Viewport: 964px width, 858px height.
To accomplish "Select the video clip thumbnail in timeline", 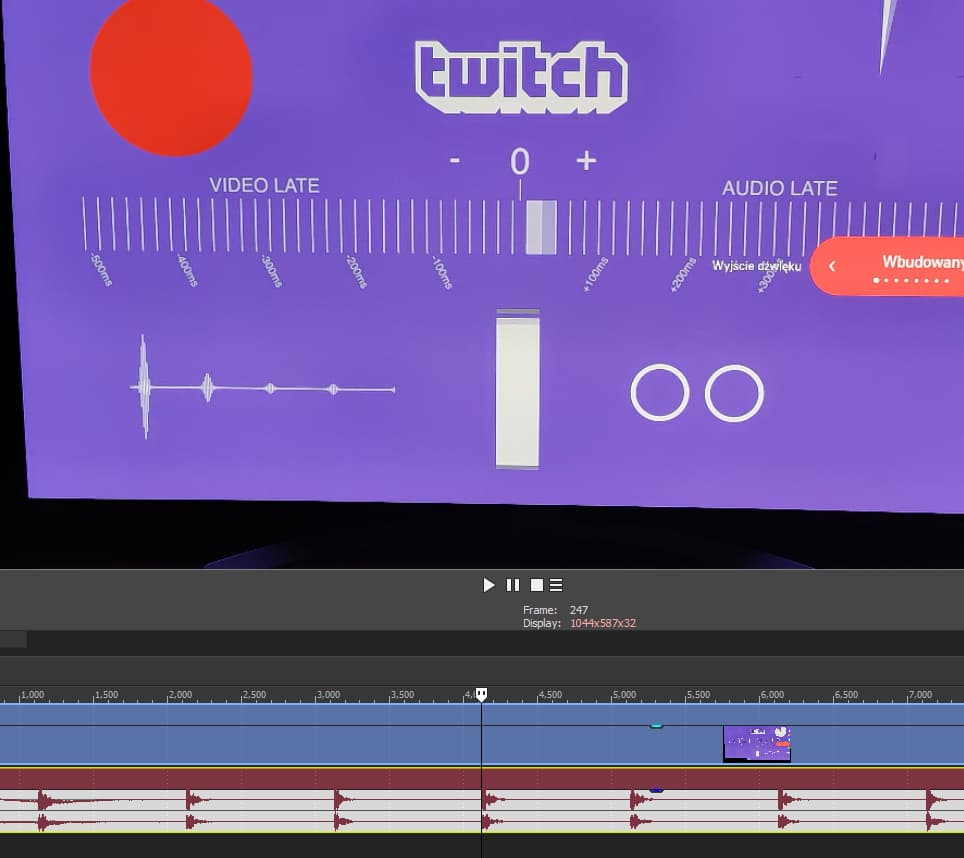I will 757,744.
